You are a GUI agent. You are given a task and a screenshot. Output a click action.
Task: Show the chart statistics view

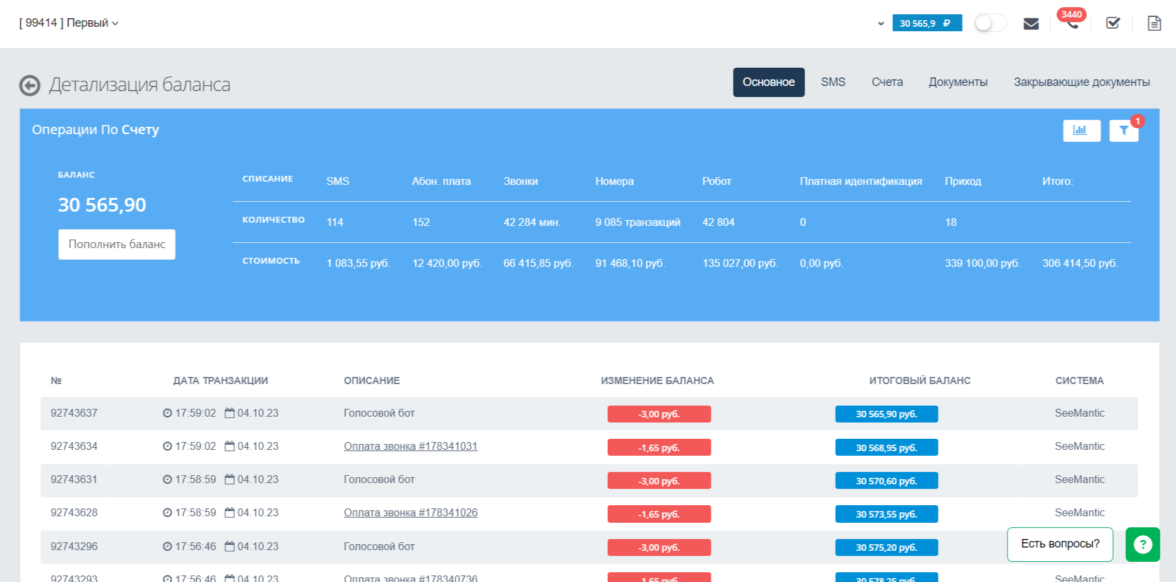coord(1081,130)
